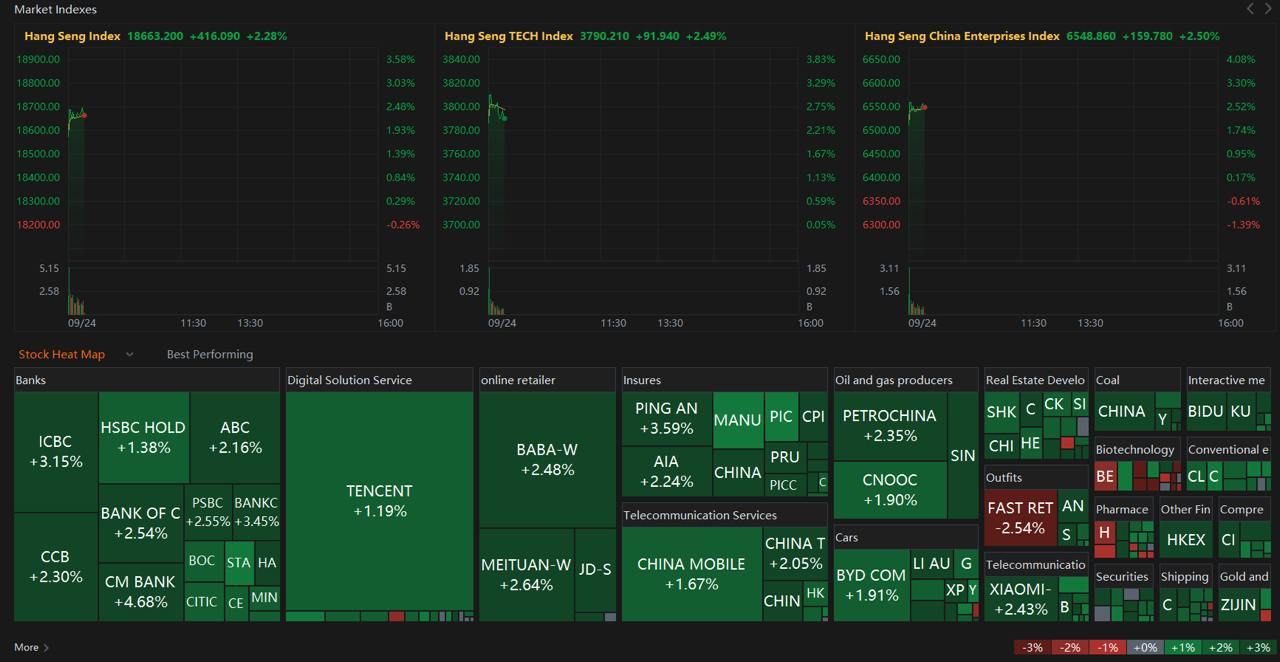The width and height of the screenshot is (1280, 662).
Task: Open Hang Seng China Enterprises Index title
Action: click(962, 36)
